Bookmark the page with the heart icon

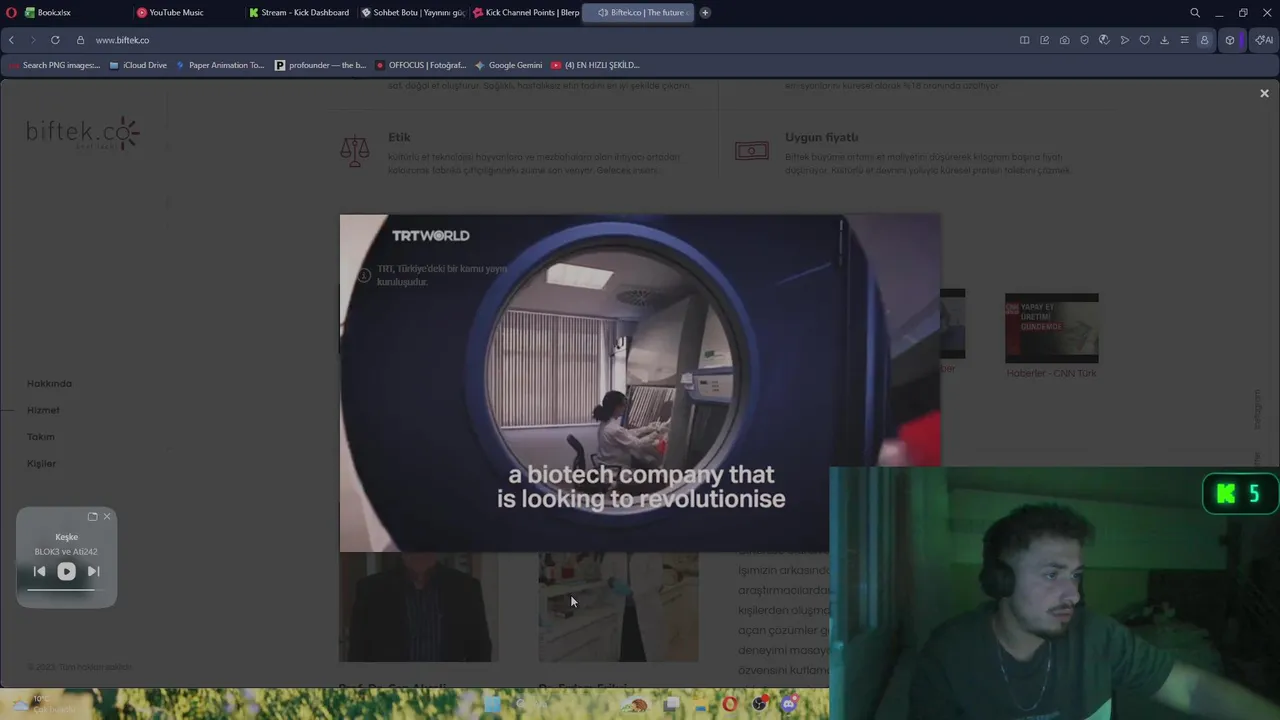tap(1144, 40)
